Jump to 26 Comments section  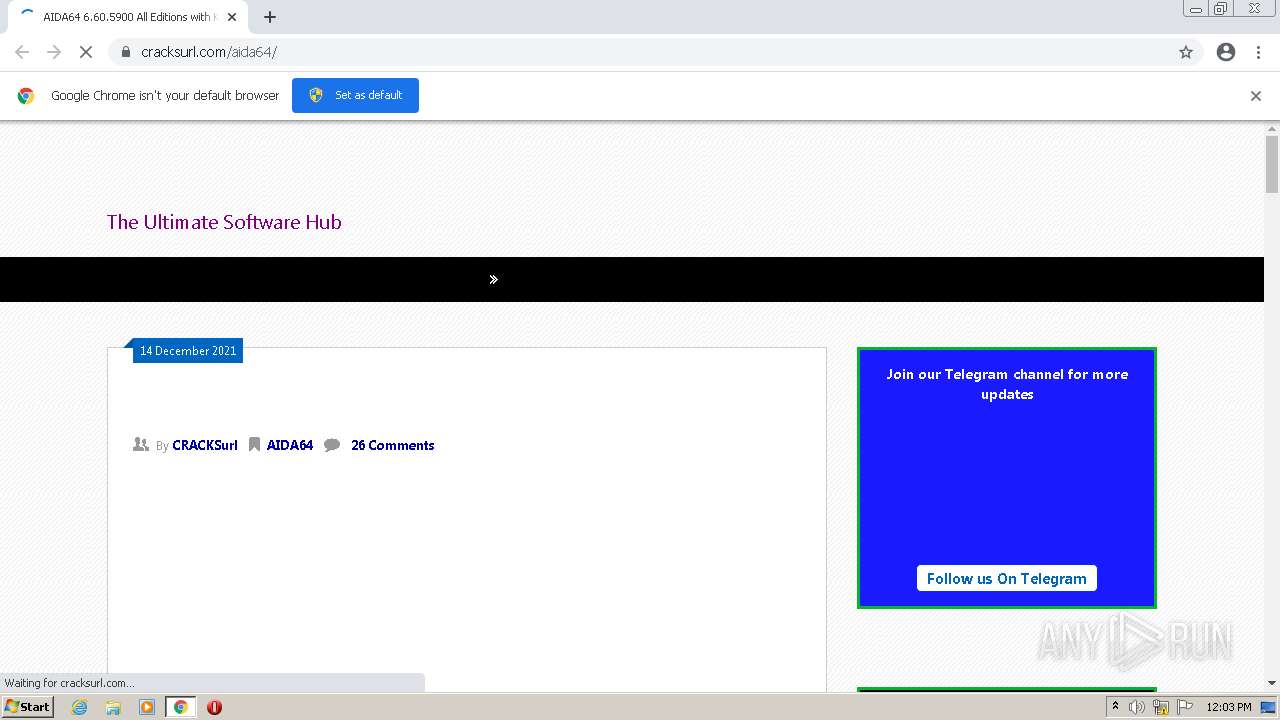(392, 445)
